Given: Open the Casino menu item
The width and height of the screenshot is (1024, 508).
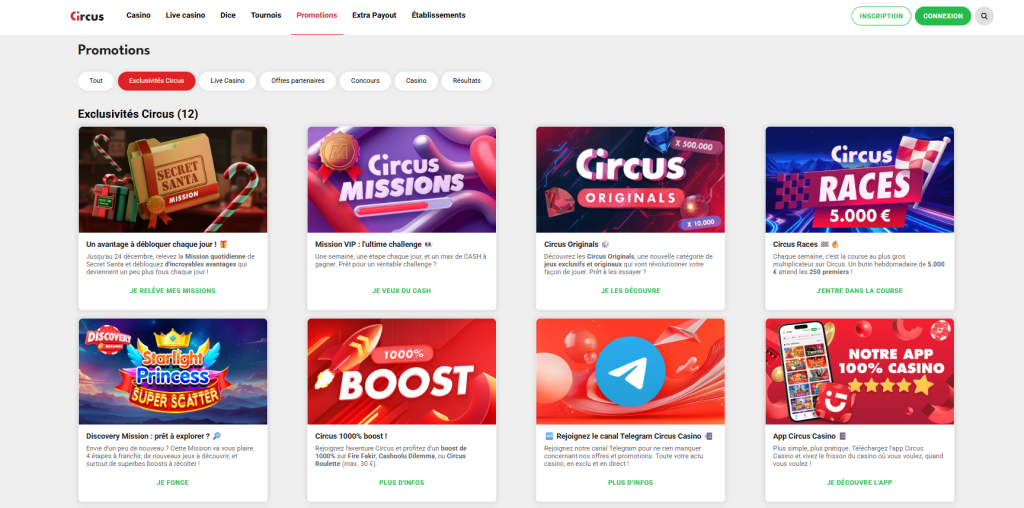Looking at the screenshot, I should pyautogui.click(x=138, y=15).
